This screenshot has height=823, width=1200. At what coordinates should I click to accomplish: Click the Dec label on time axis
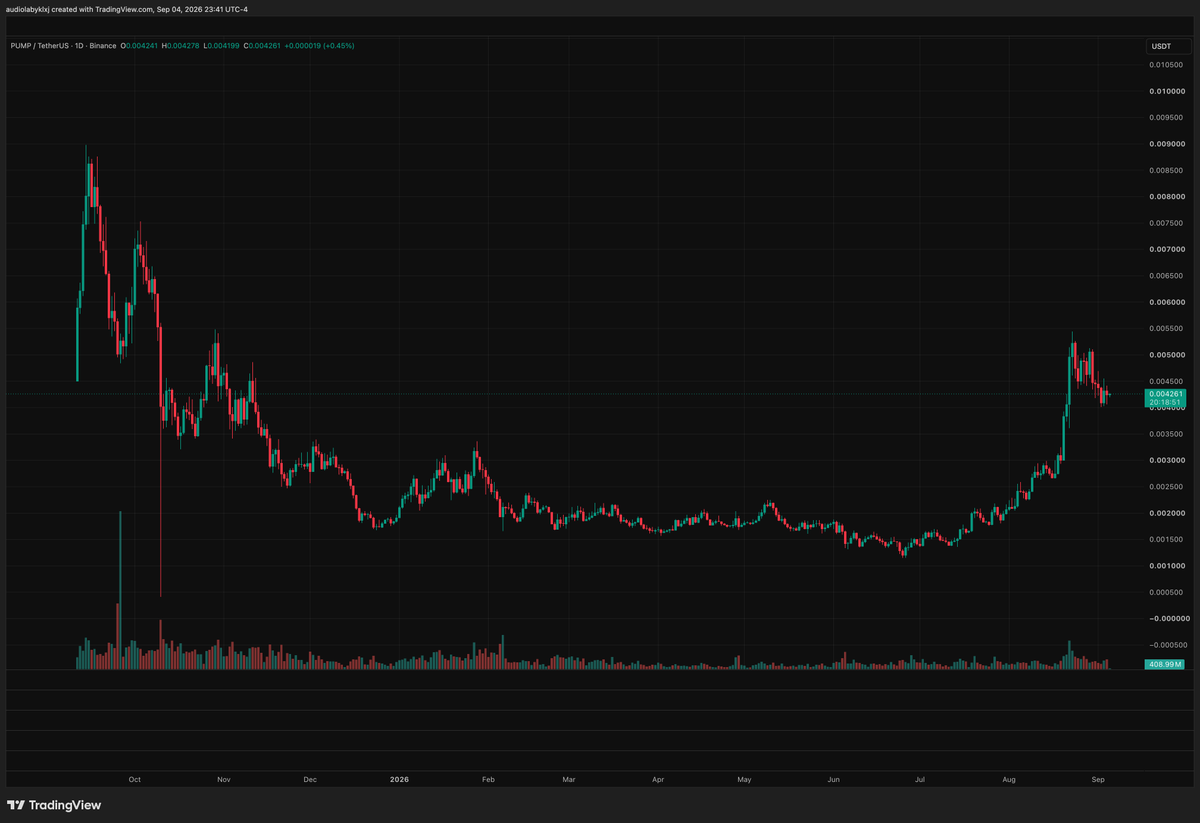(x=310, y=779)
